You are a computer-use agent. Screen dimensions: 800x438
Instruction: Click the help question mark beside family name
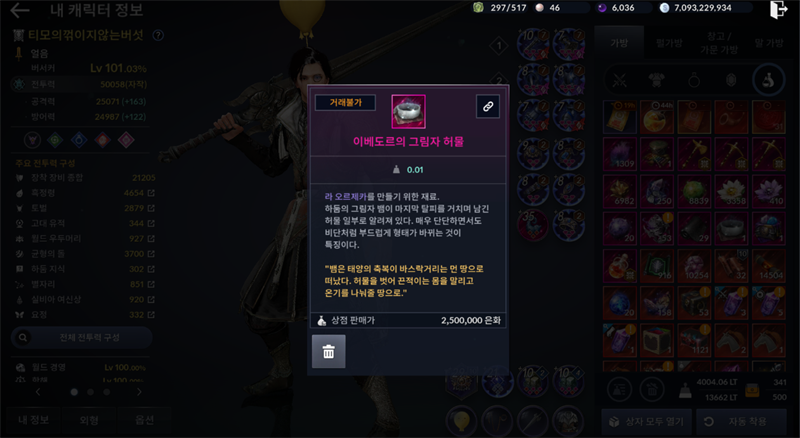click(158, 35)
